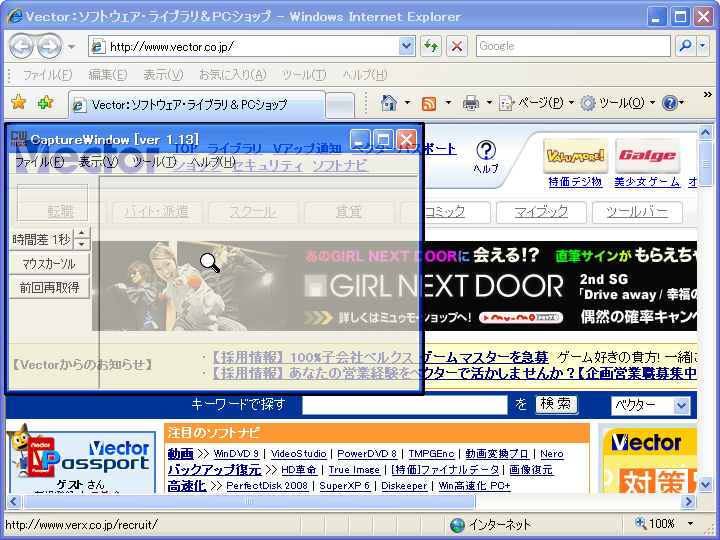
Task: Click the 100% zoom level button
Action: (655, 523)
